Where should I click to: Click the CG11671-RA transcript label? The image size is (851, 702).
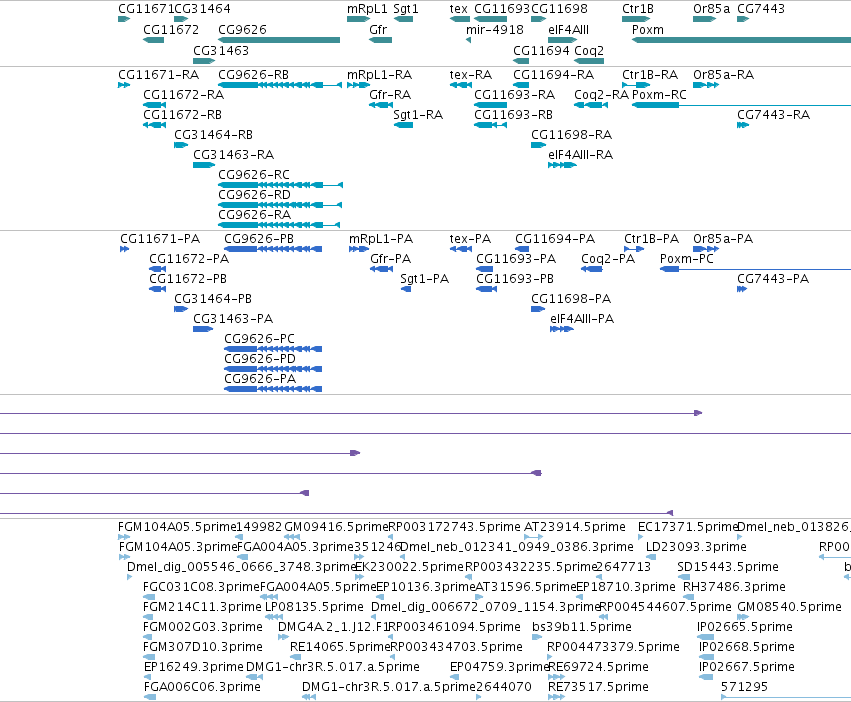(158, 74)
